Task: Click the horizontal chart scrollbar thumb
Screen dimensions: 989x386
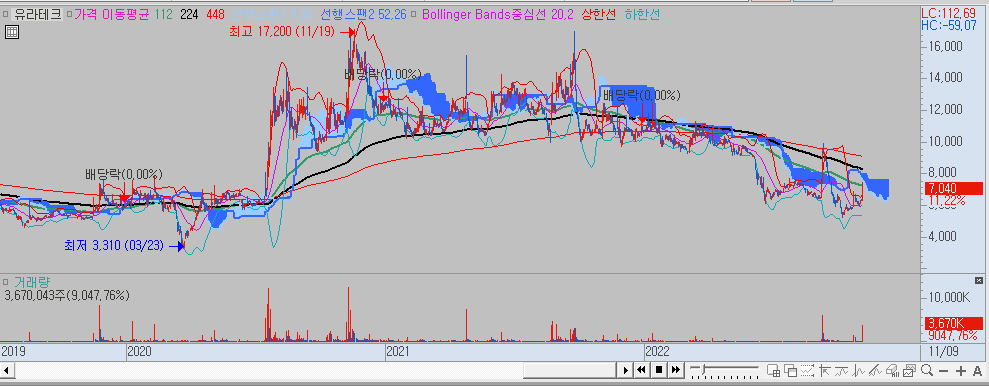Action: tap(569, 370)
